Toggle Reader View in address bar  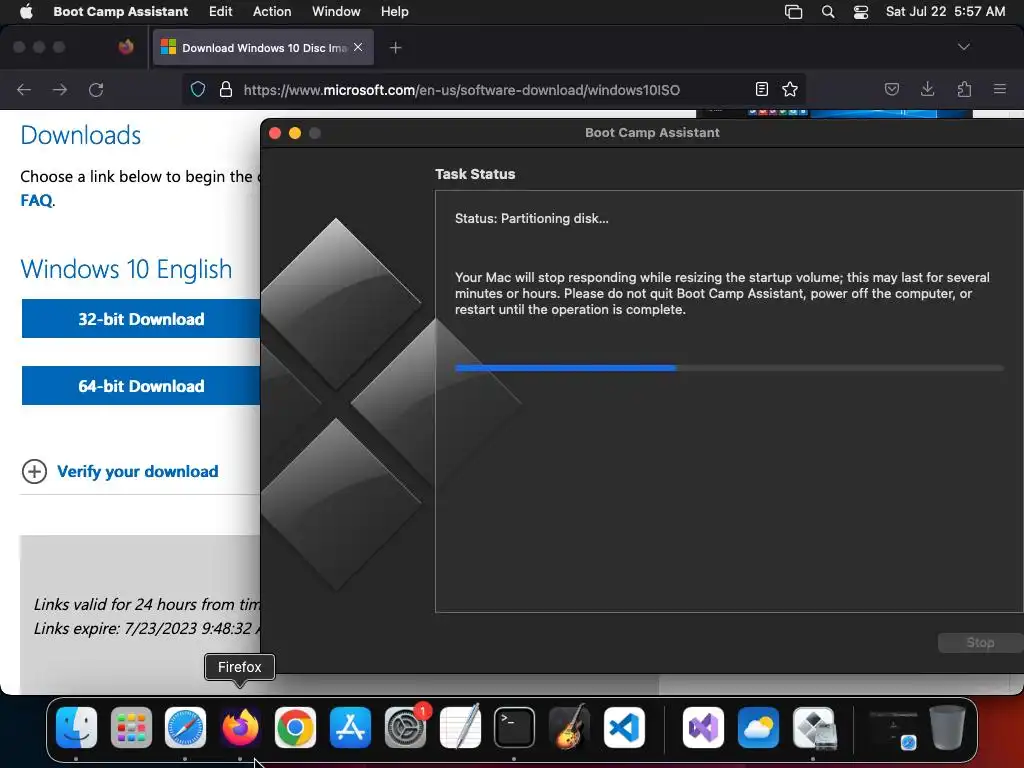click(x=761, y=89)
